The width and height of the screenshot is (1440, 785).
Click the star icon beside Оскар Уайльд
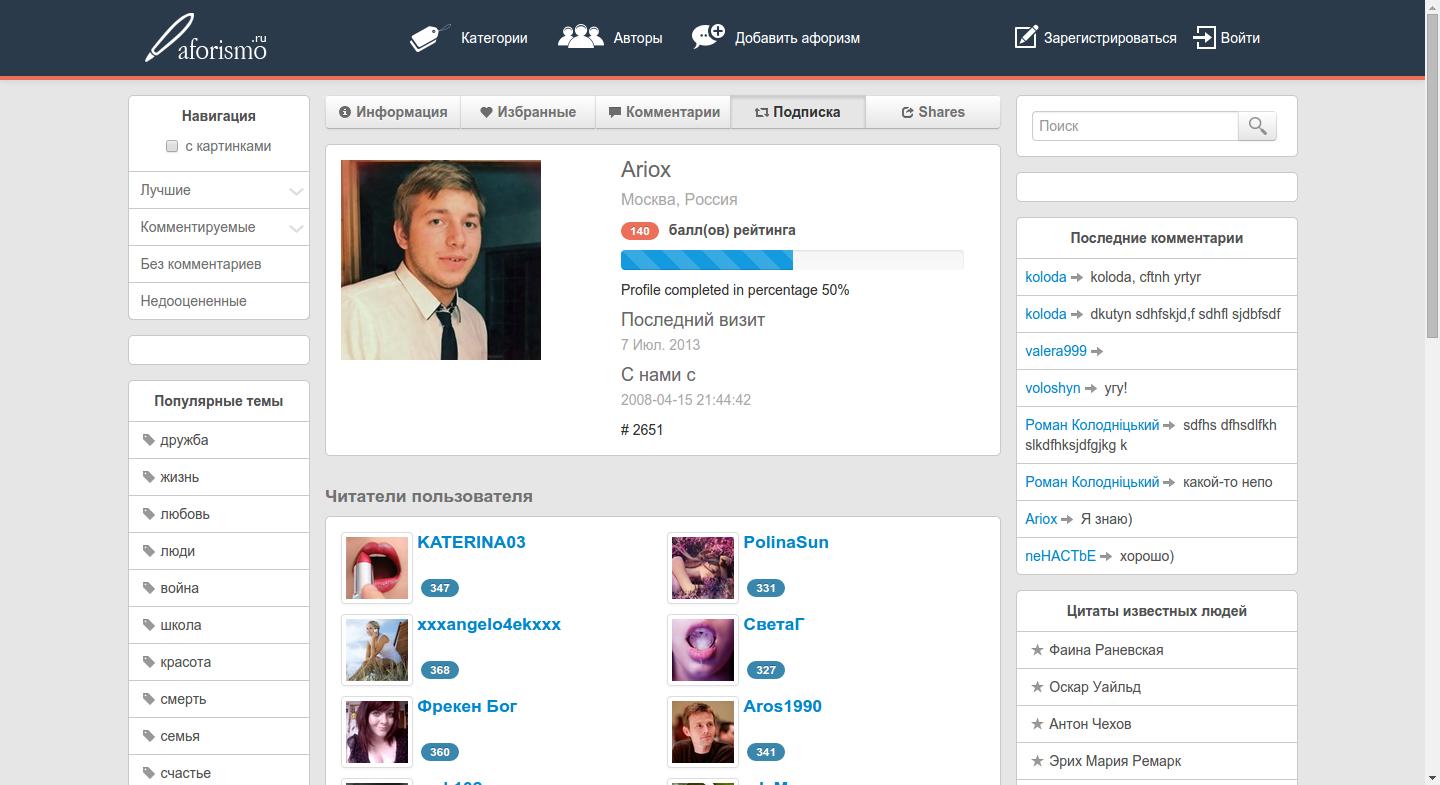click(x=1037, y=687)
